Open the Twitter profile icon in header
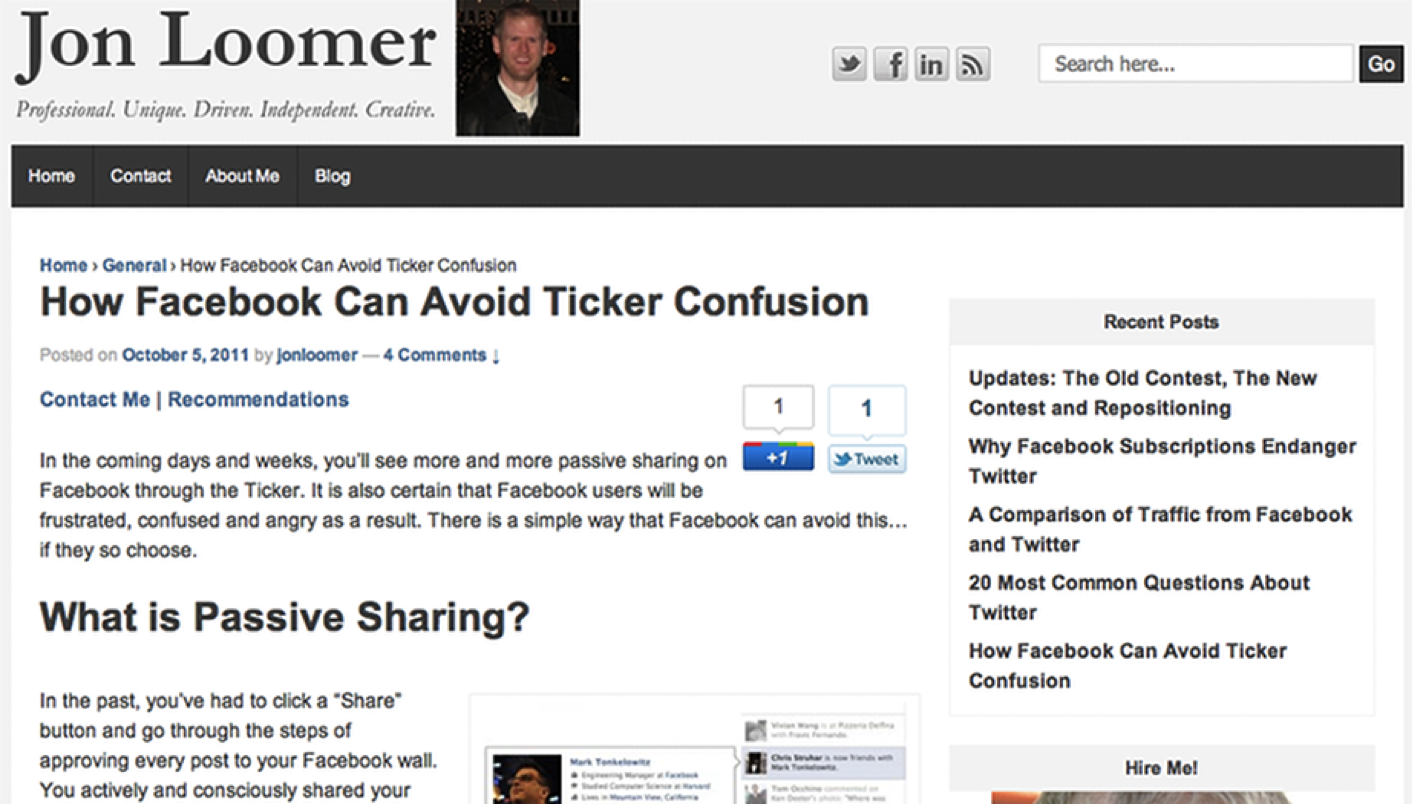The width and height of the screenshot is (1413, 805). click(849, 65)
